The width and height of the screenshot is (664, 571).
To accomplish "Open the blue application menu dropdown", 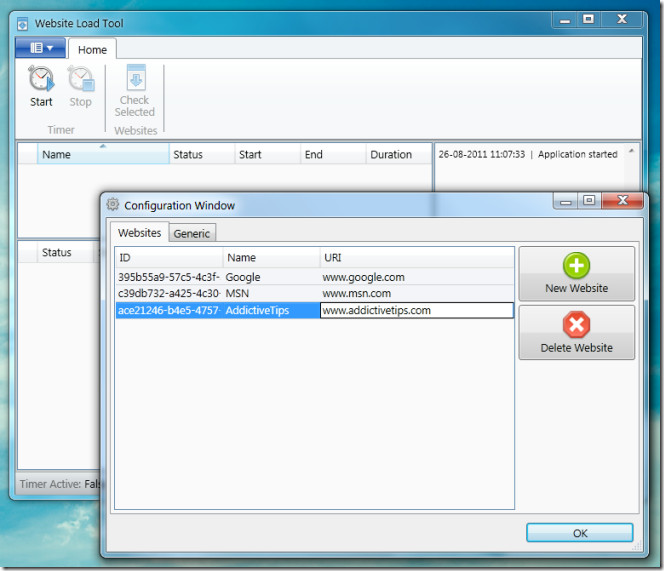I will tap(41, 48).
